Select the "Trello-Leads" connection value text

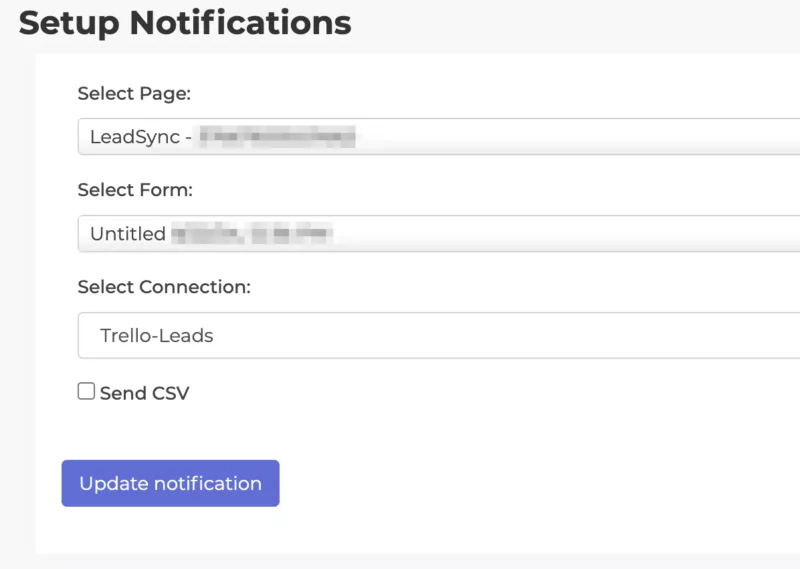pyautogui.click(x=157, y=336)
